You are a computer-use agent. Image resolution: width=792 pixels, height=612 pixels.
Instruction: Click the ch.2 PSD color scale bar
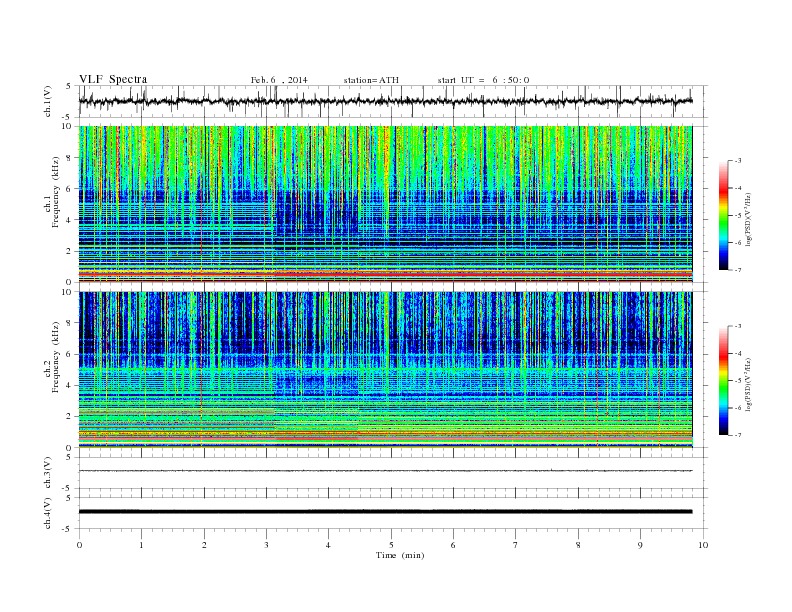pos(723,380)
